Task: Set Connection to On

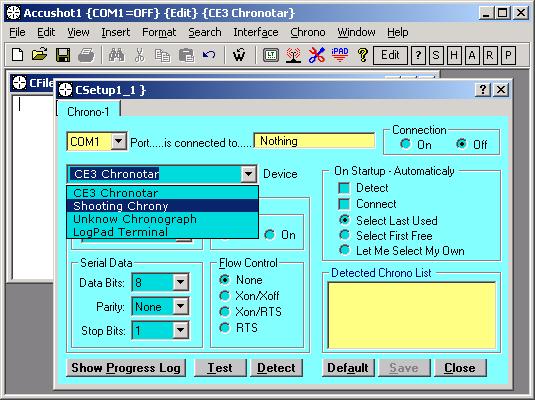Action: pyautogui.click(x=405, y=144)
